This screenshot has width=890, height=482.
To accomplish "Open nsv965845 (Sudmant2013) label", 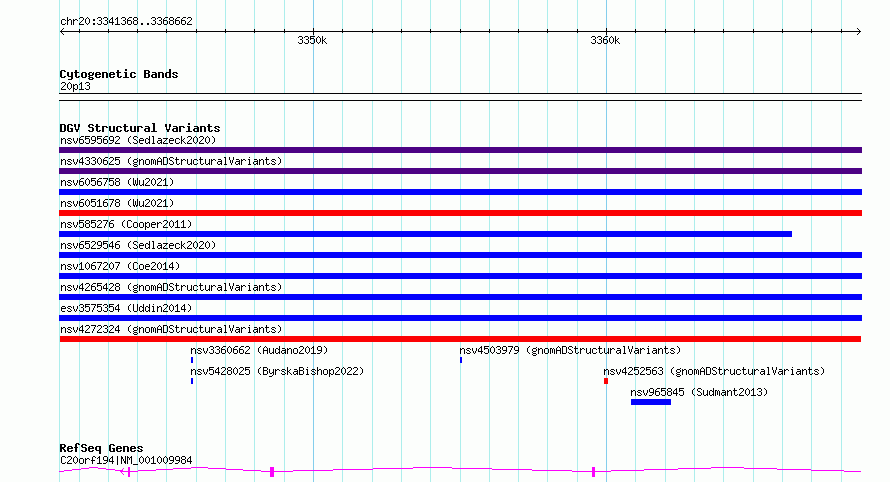I will click(x=699, y=392).
